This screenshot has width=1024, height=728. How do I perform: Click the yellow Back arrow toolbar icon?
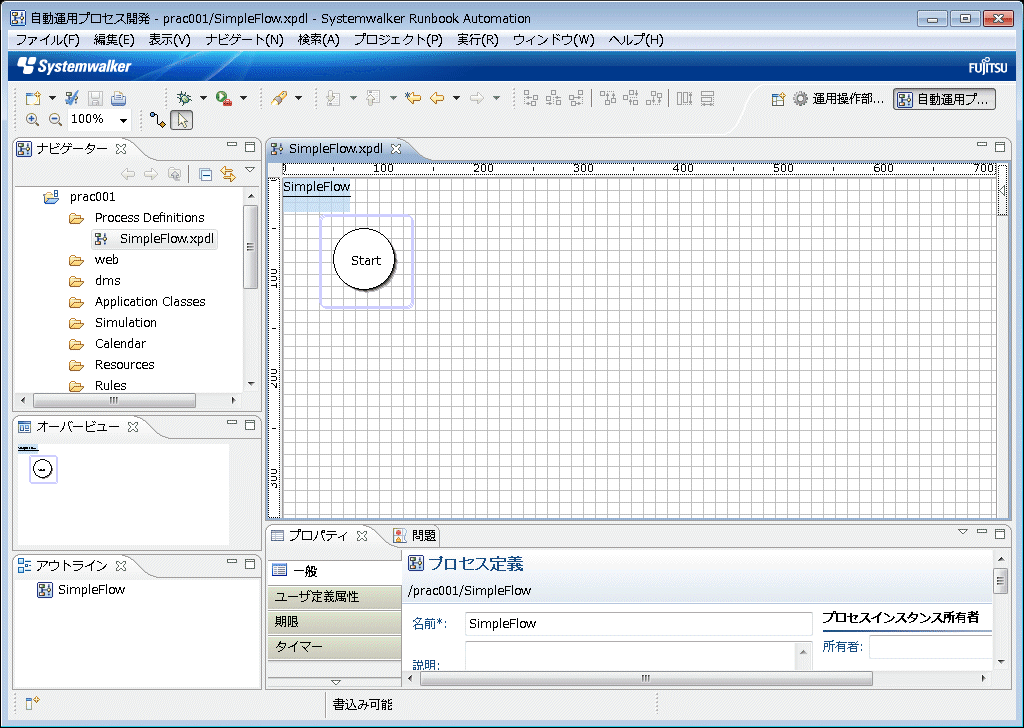[437, 99]
